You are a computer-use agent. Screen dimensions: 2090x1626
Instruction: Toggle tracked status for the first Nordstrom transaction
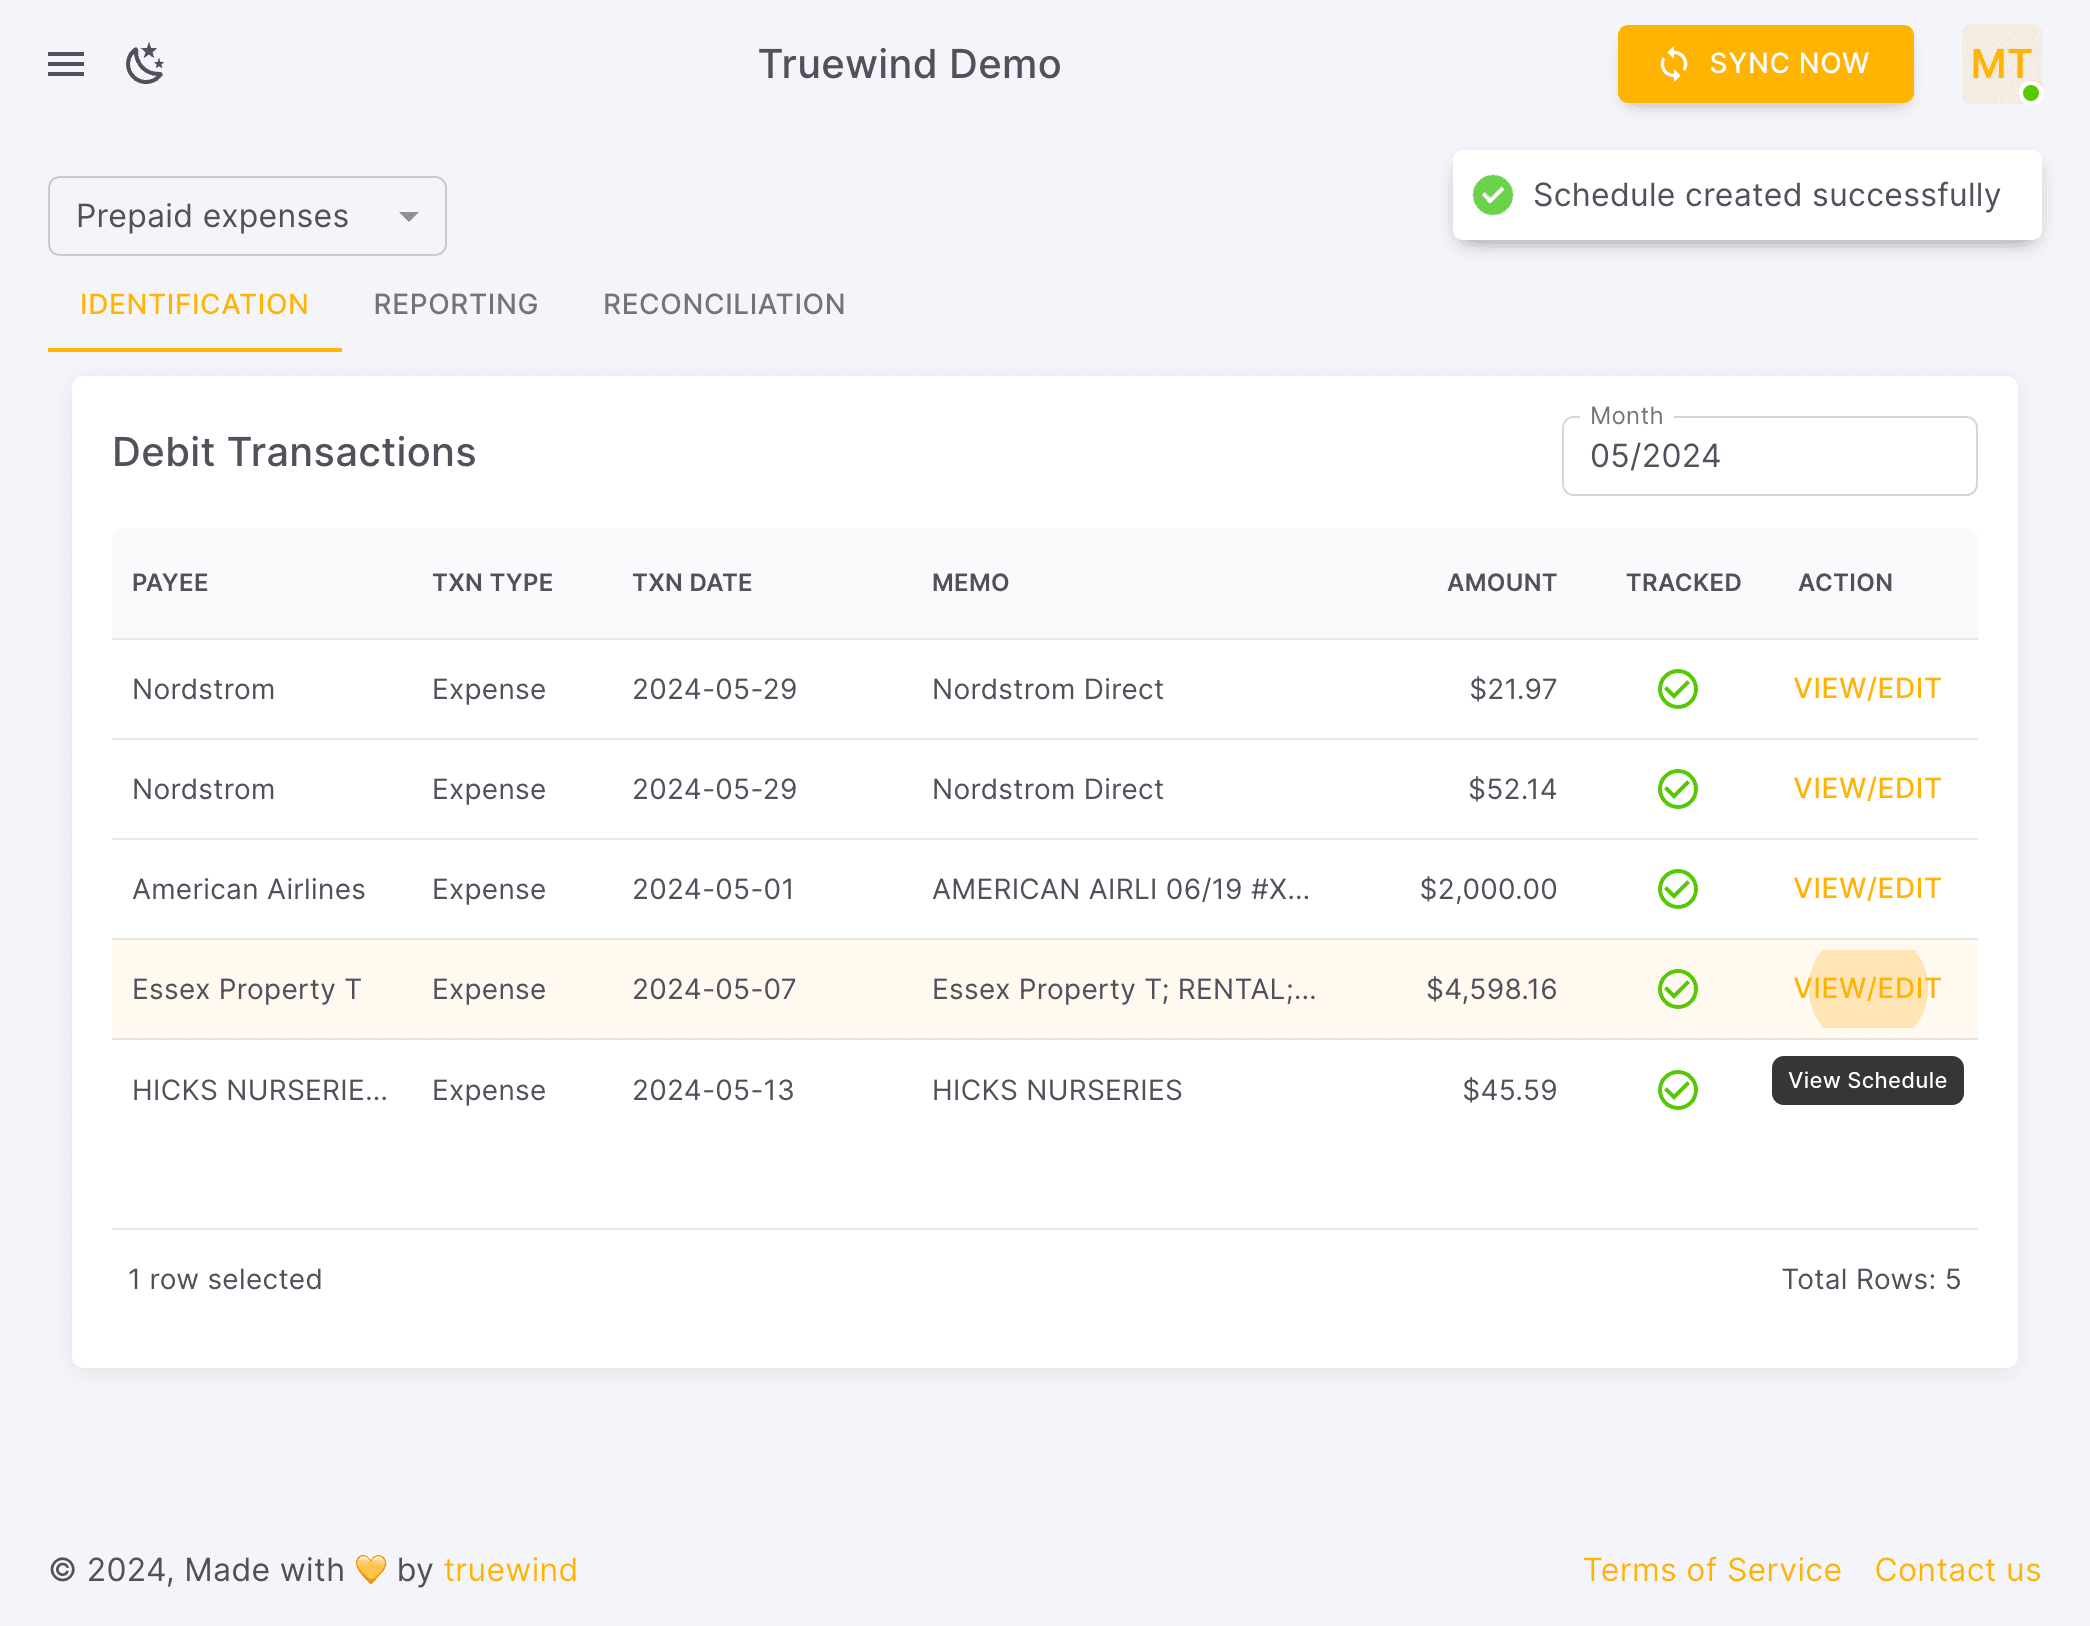1678,688
